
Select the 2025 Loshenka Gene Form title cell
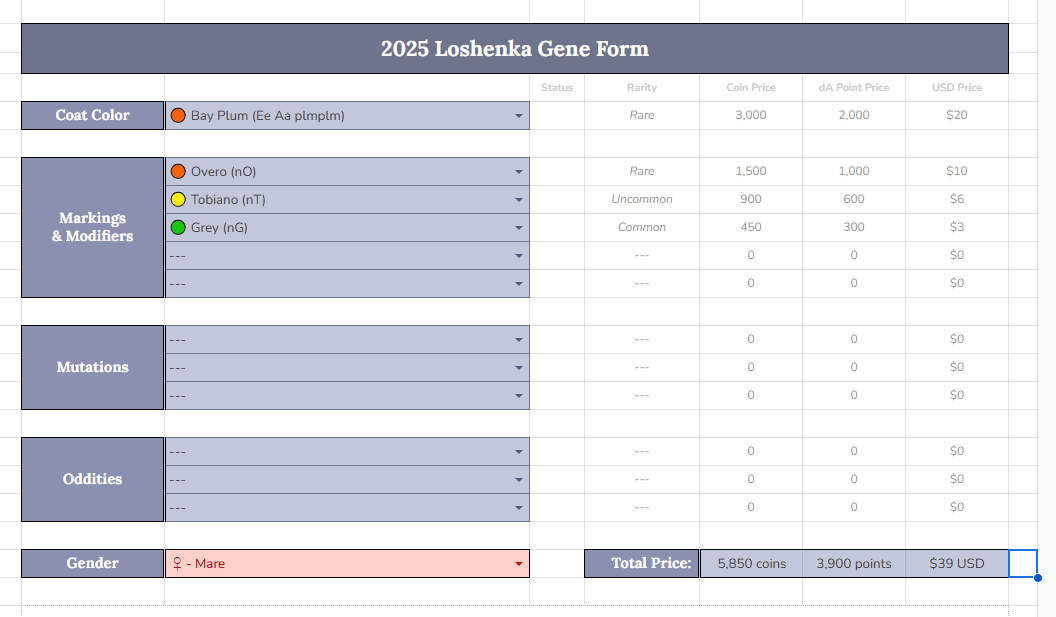click(x=514, y=48)
